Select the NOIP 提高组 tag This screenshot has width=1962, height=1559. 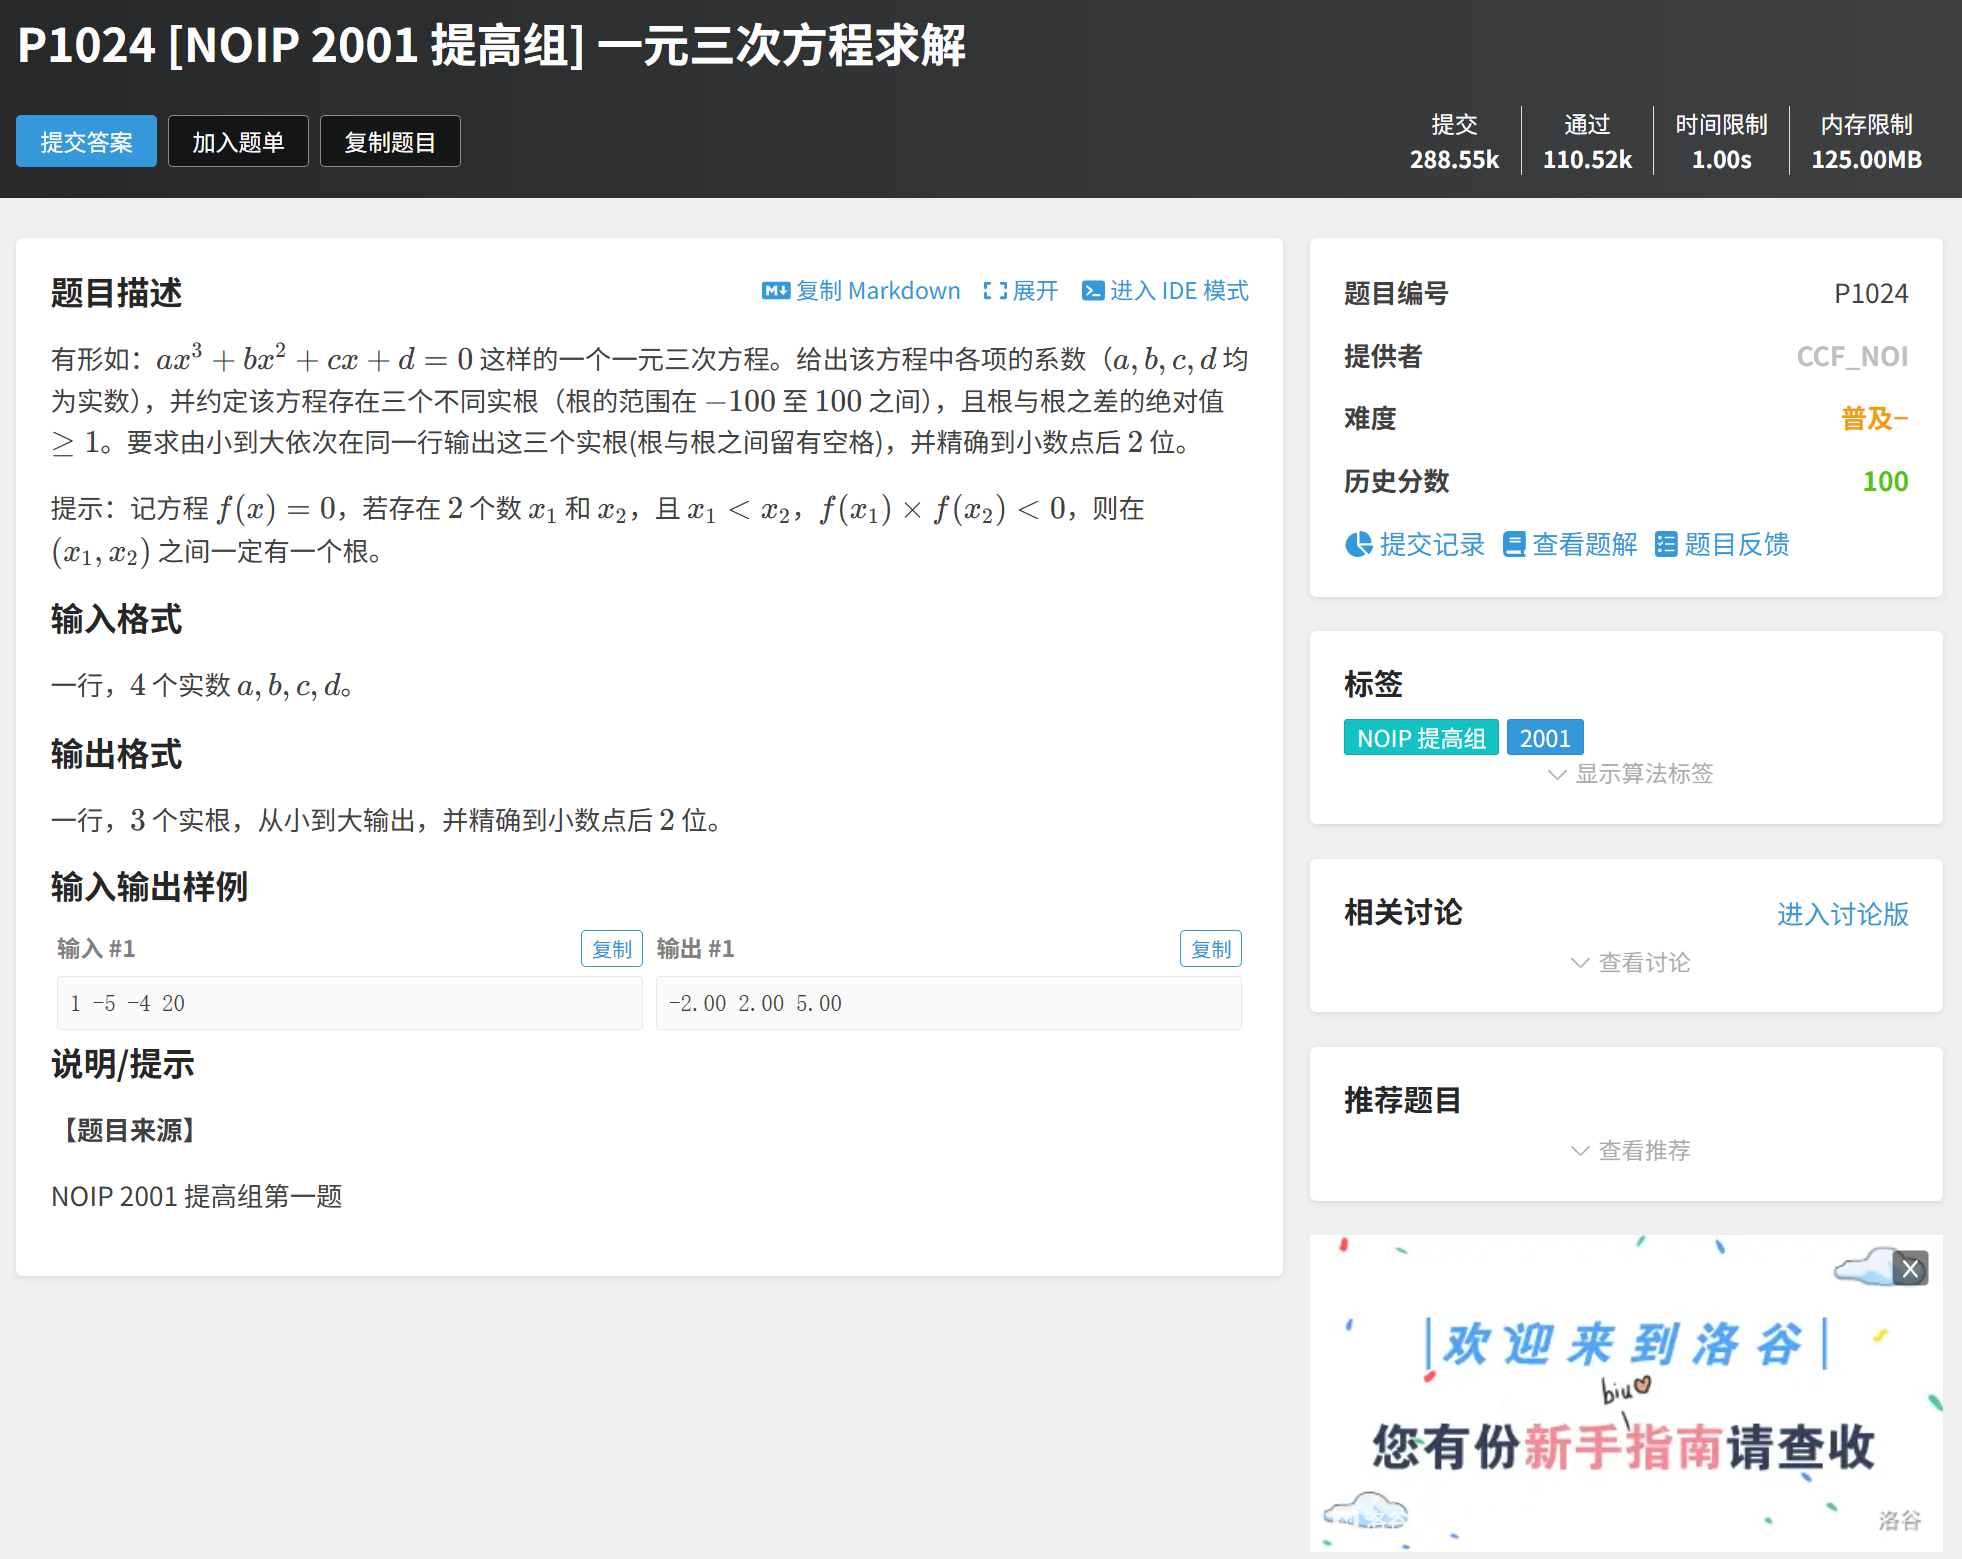tap(1420, 738)
